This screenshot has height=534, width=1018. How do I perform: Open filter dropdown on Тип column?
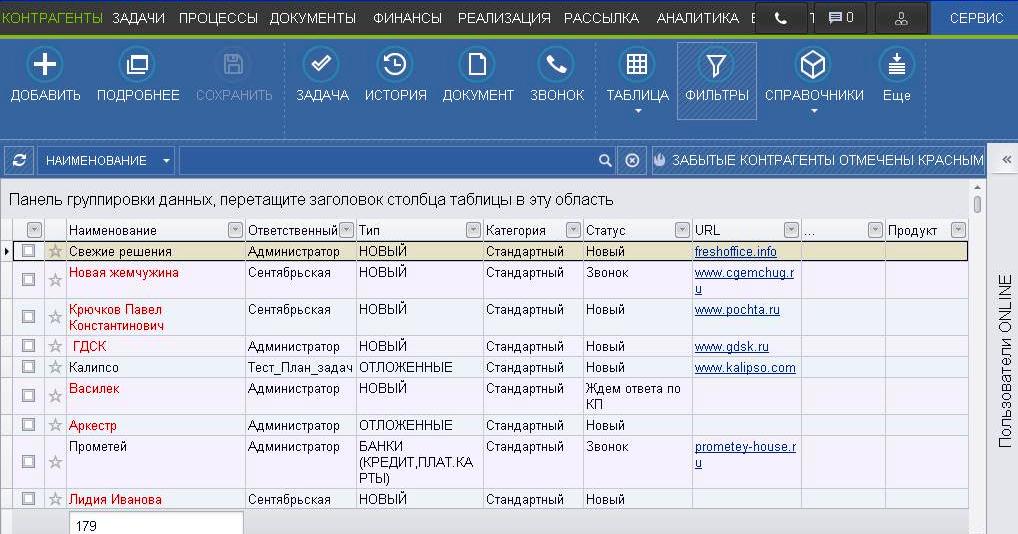point(473,230)
